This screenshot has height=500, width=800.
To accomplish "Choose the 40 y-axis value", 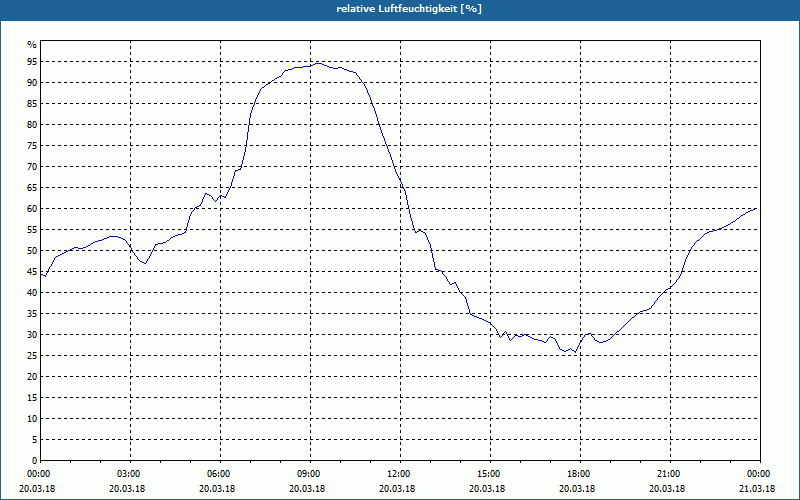I will click(32, 292).
